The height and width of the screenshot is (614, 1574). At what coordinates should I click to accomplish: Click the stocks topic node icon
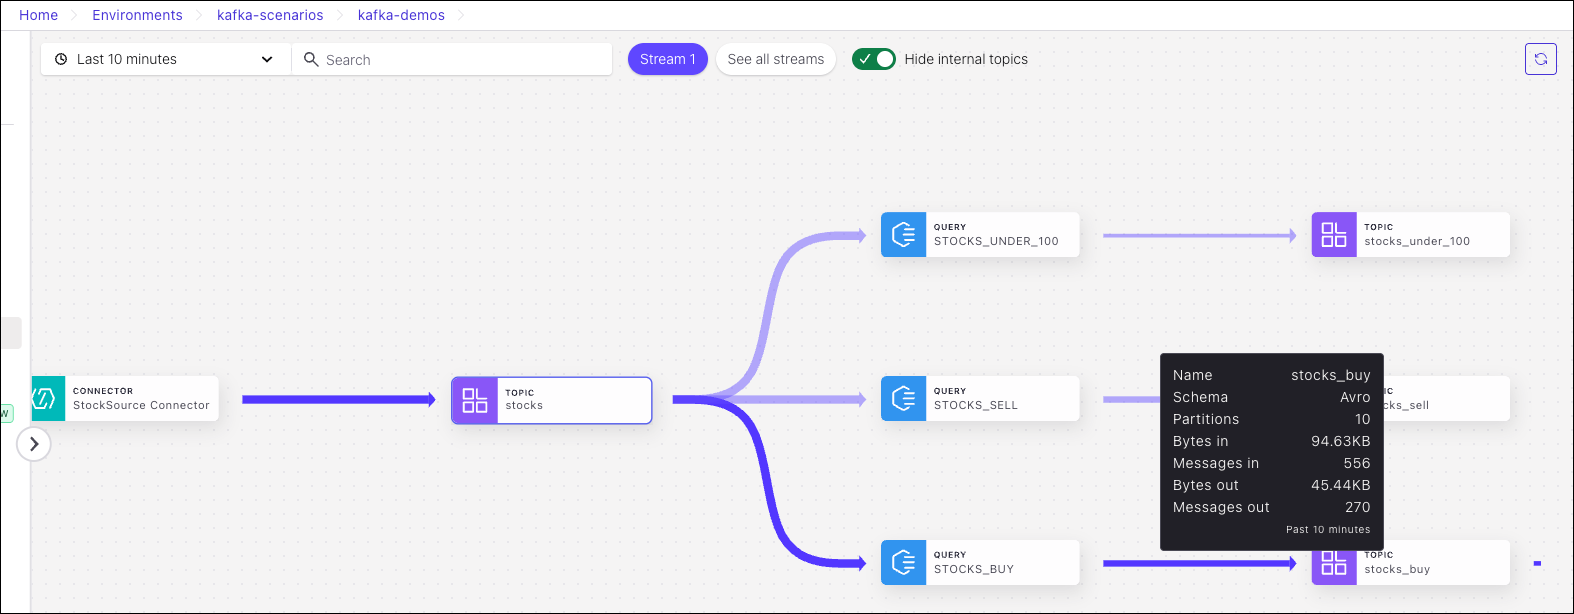(475, 400)
